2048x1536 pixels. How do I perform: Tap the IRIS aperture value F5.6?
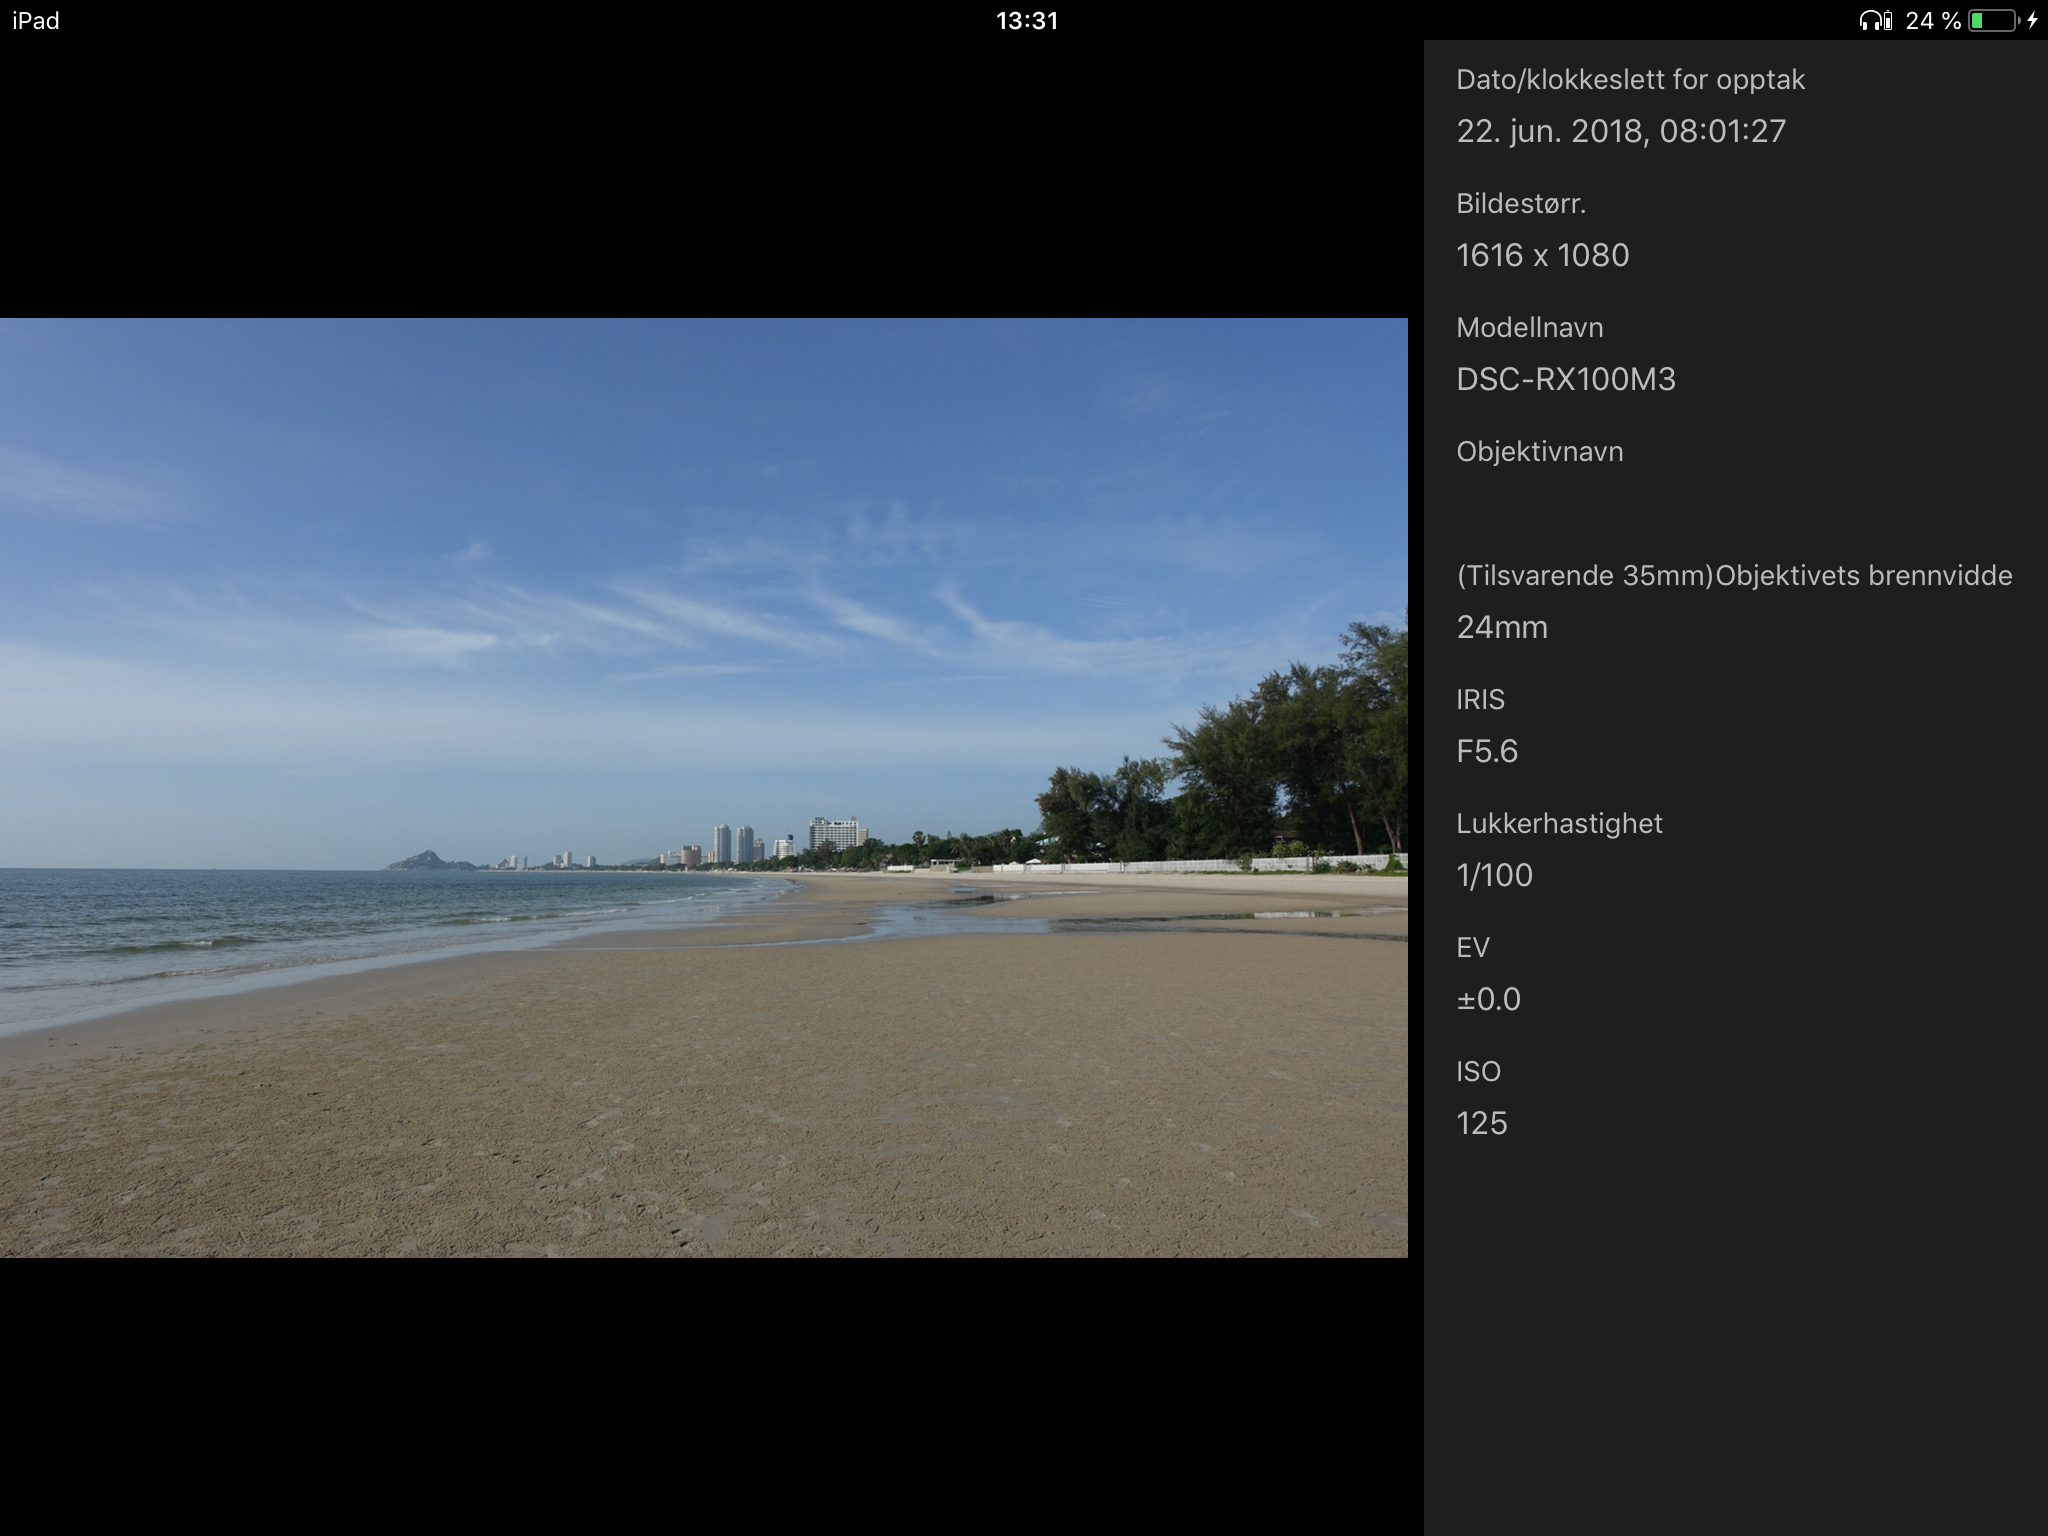1486,751
